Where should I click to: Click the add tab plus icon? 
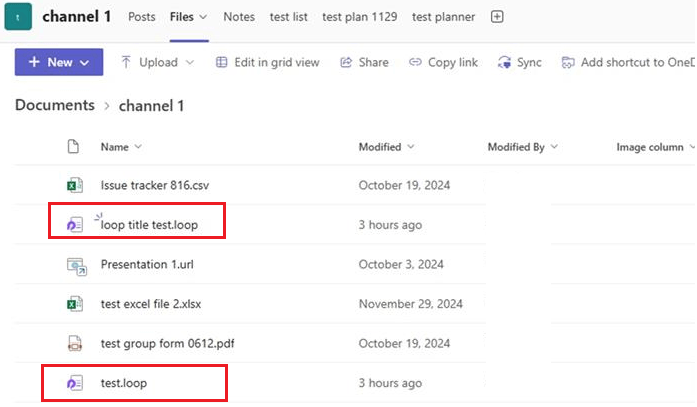tap(497, 17)
